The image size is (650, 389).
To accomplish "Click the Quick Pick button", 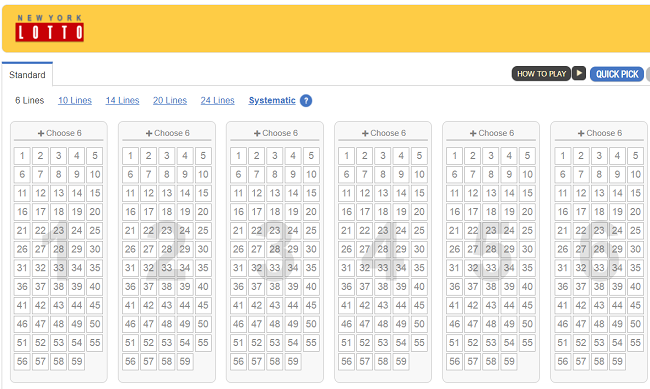I will (617, 74).
